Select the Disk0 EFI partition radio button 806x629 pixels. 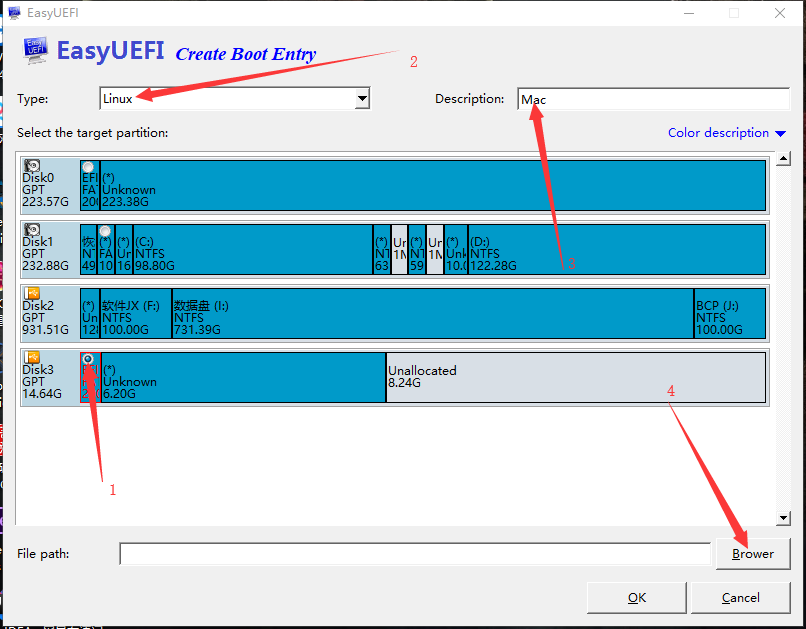[88, 167]
